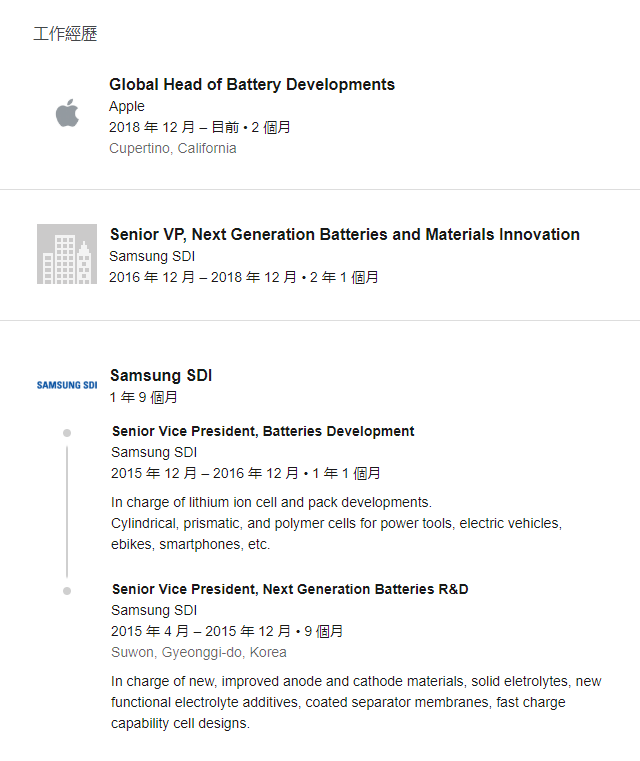
Task: Click the 2018 年 12 月 – 目前 date range
Action: (x=174, y=127)
